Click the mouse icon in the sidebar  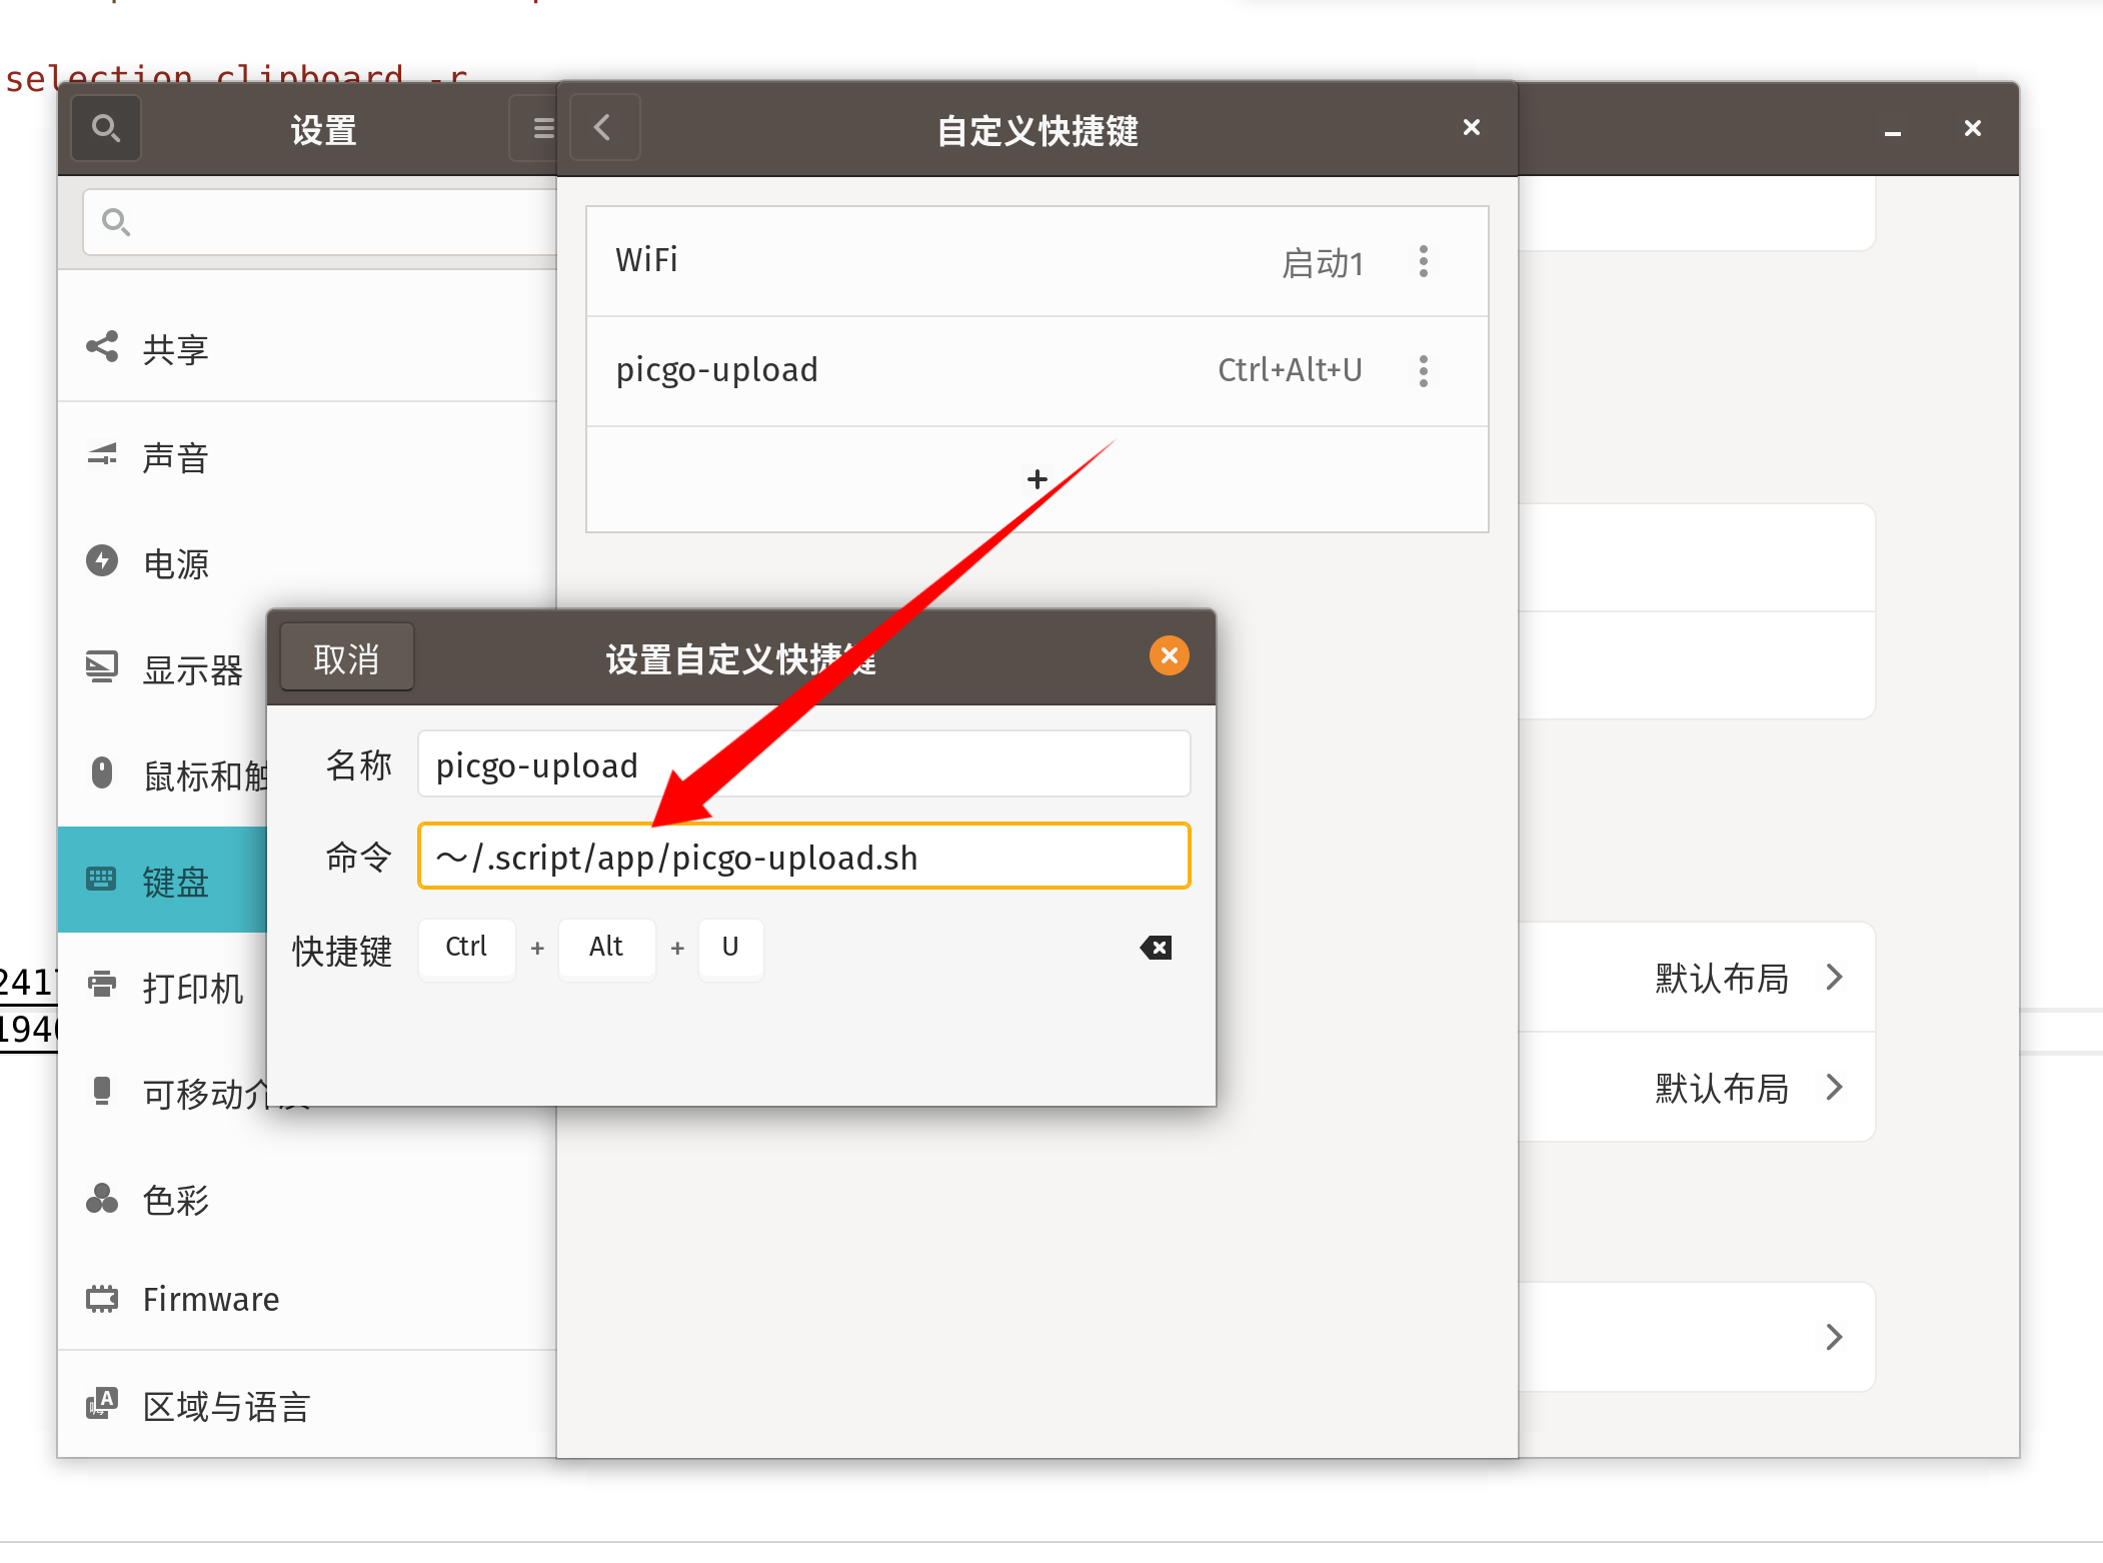point(102,773)
